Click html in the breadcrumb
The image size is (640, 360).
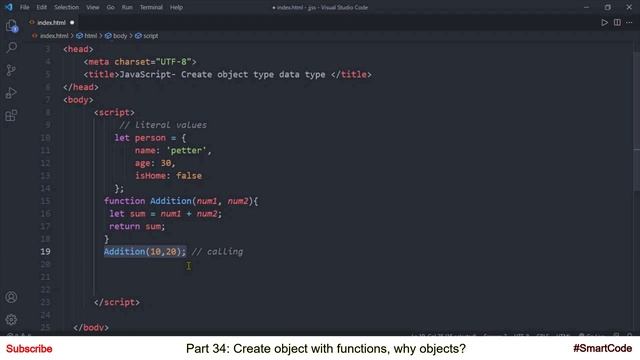pos(91,36)
